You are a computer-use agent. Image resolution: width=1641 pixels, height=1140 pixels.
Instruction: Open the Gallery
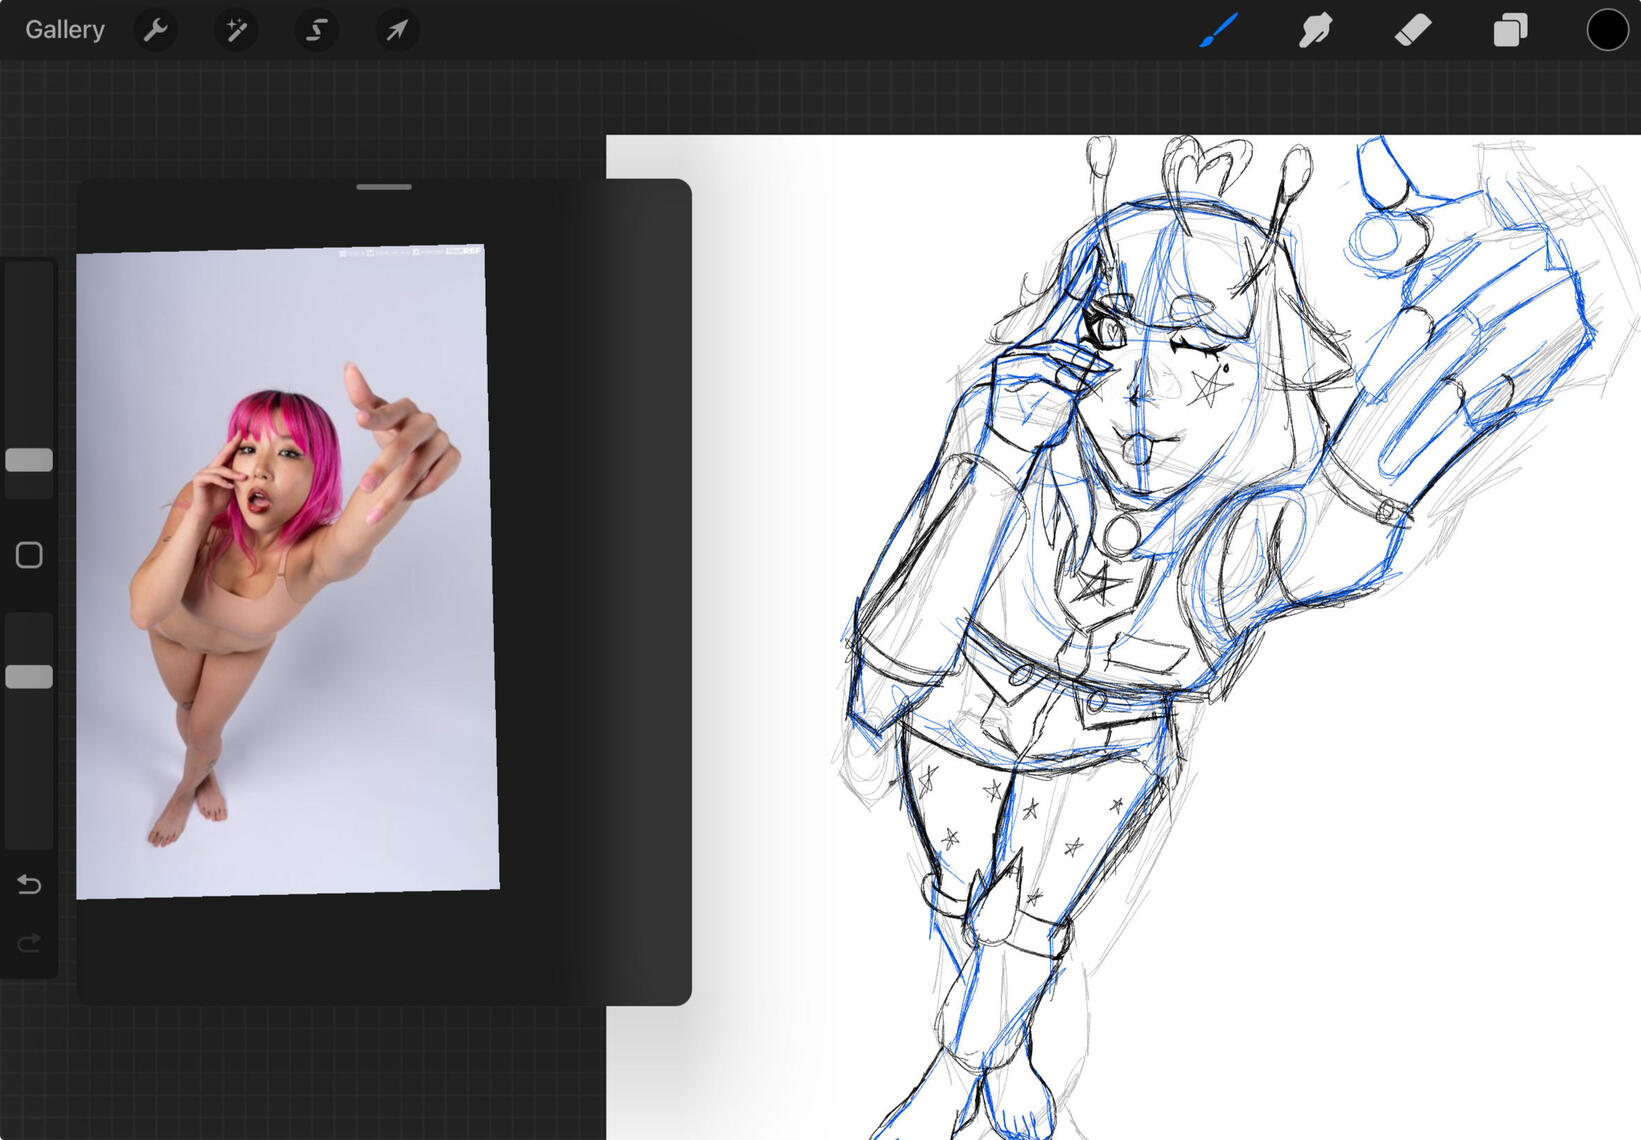pos(65,30)
